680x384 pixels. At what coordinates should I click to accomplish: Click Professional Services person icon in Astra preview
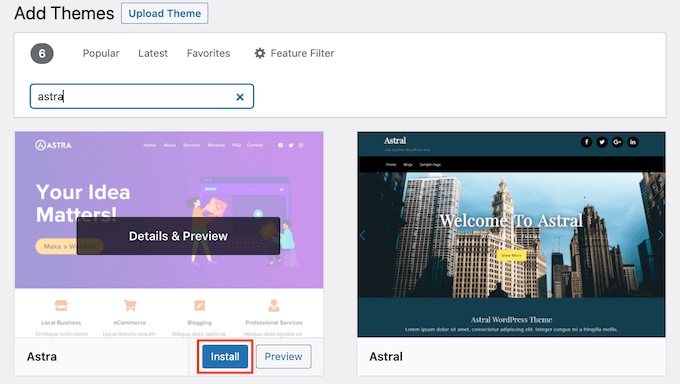(274, 305)
